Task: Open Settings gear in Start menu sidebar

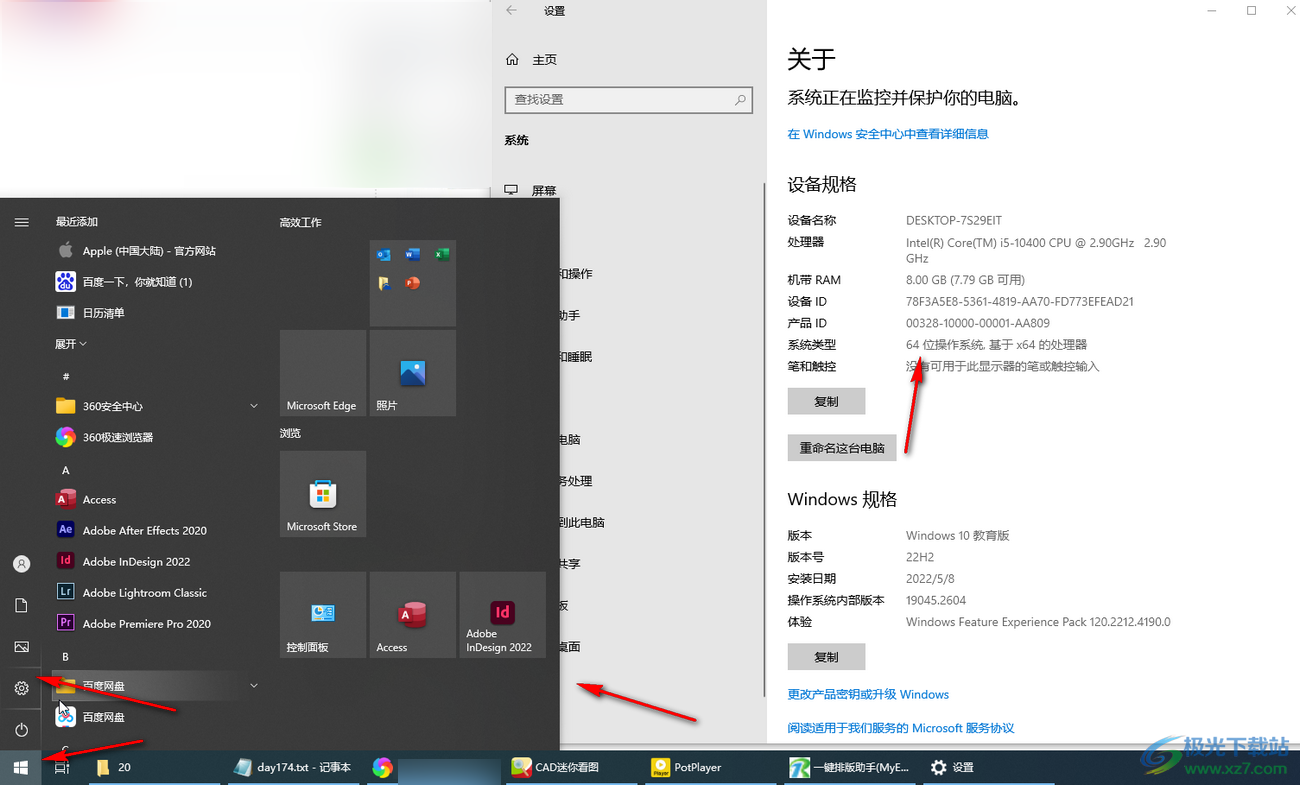Action: (21, 688)
